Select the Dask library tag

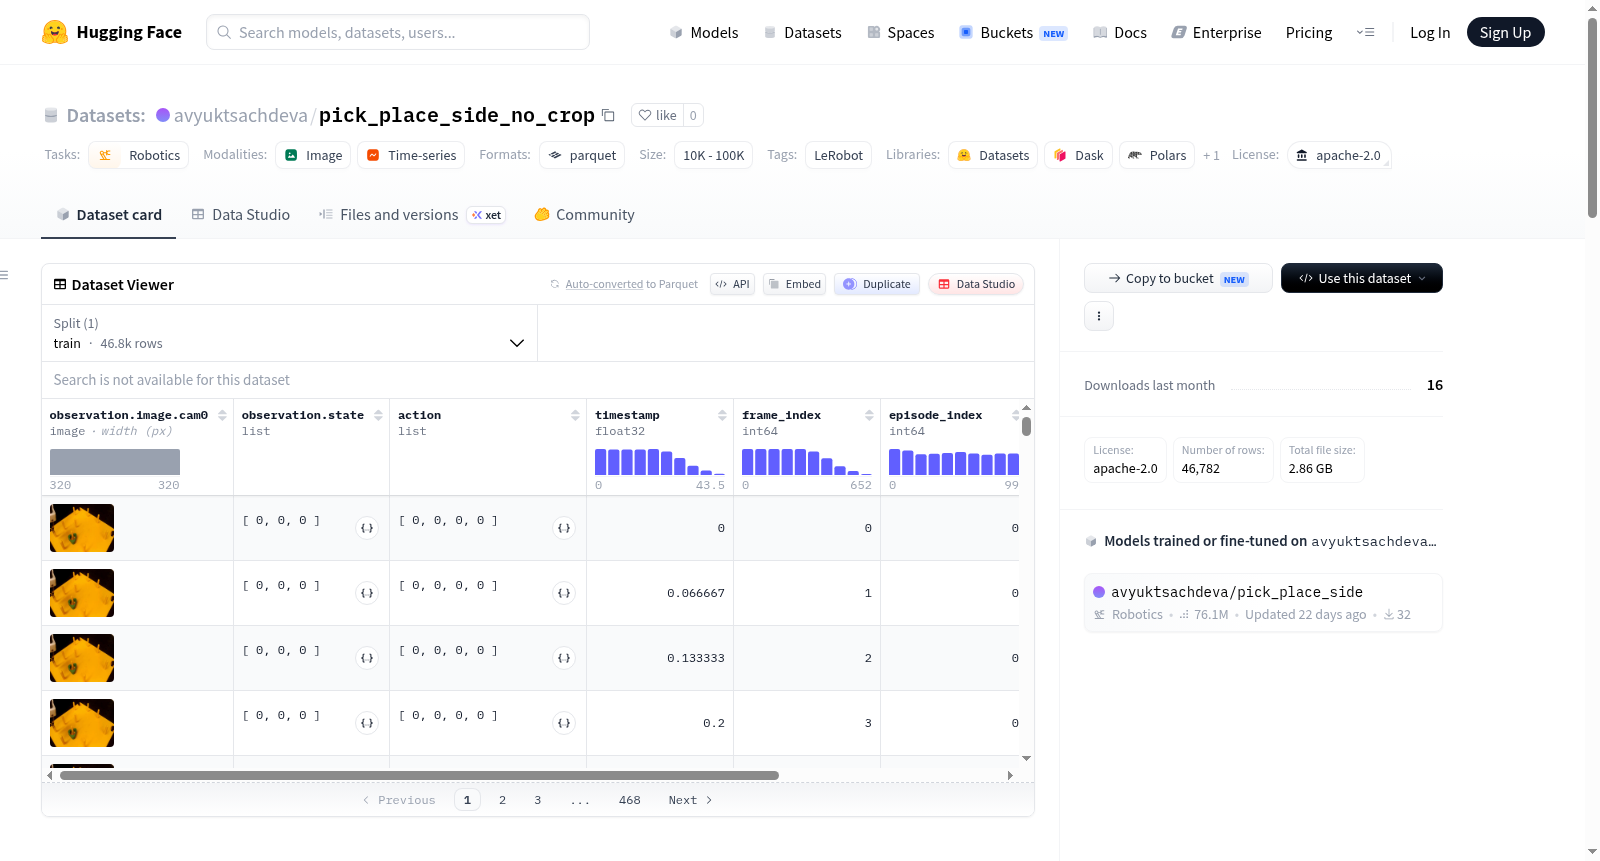pyautogui.click(x=1078, y=155)
